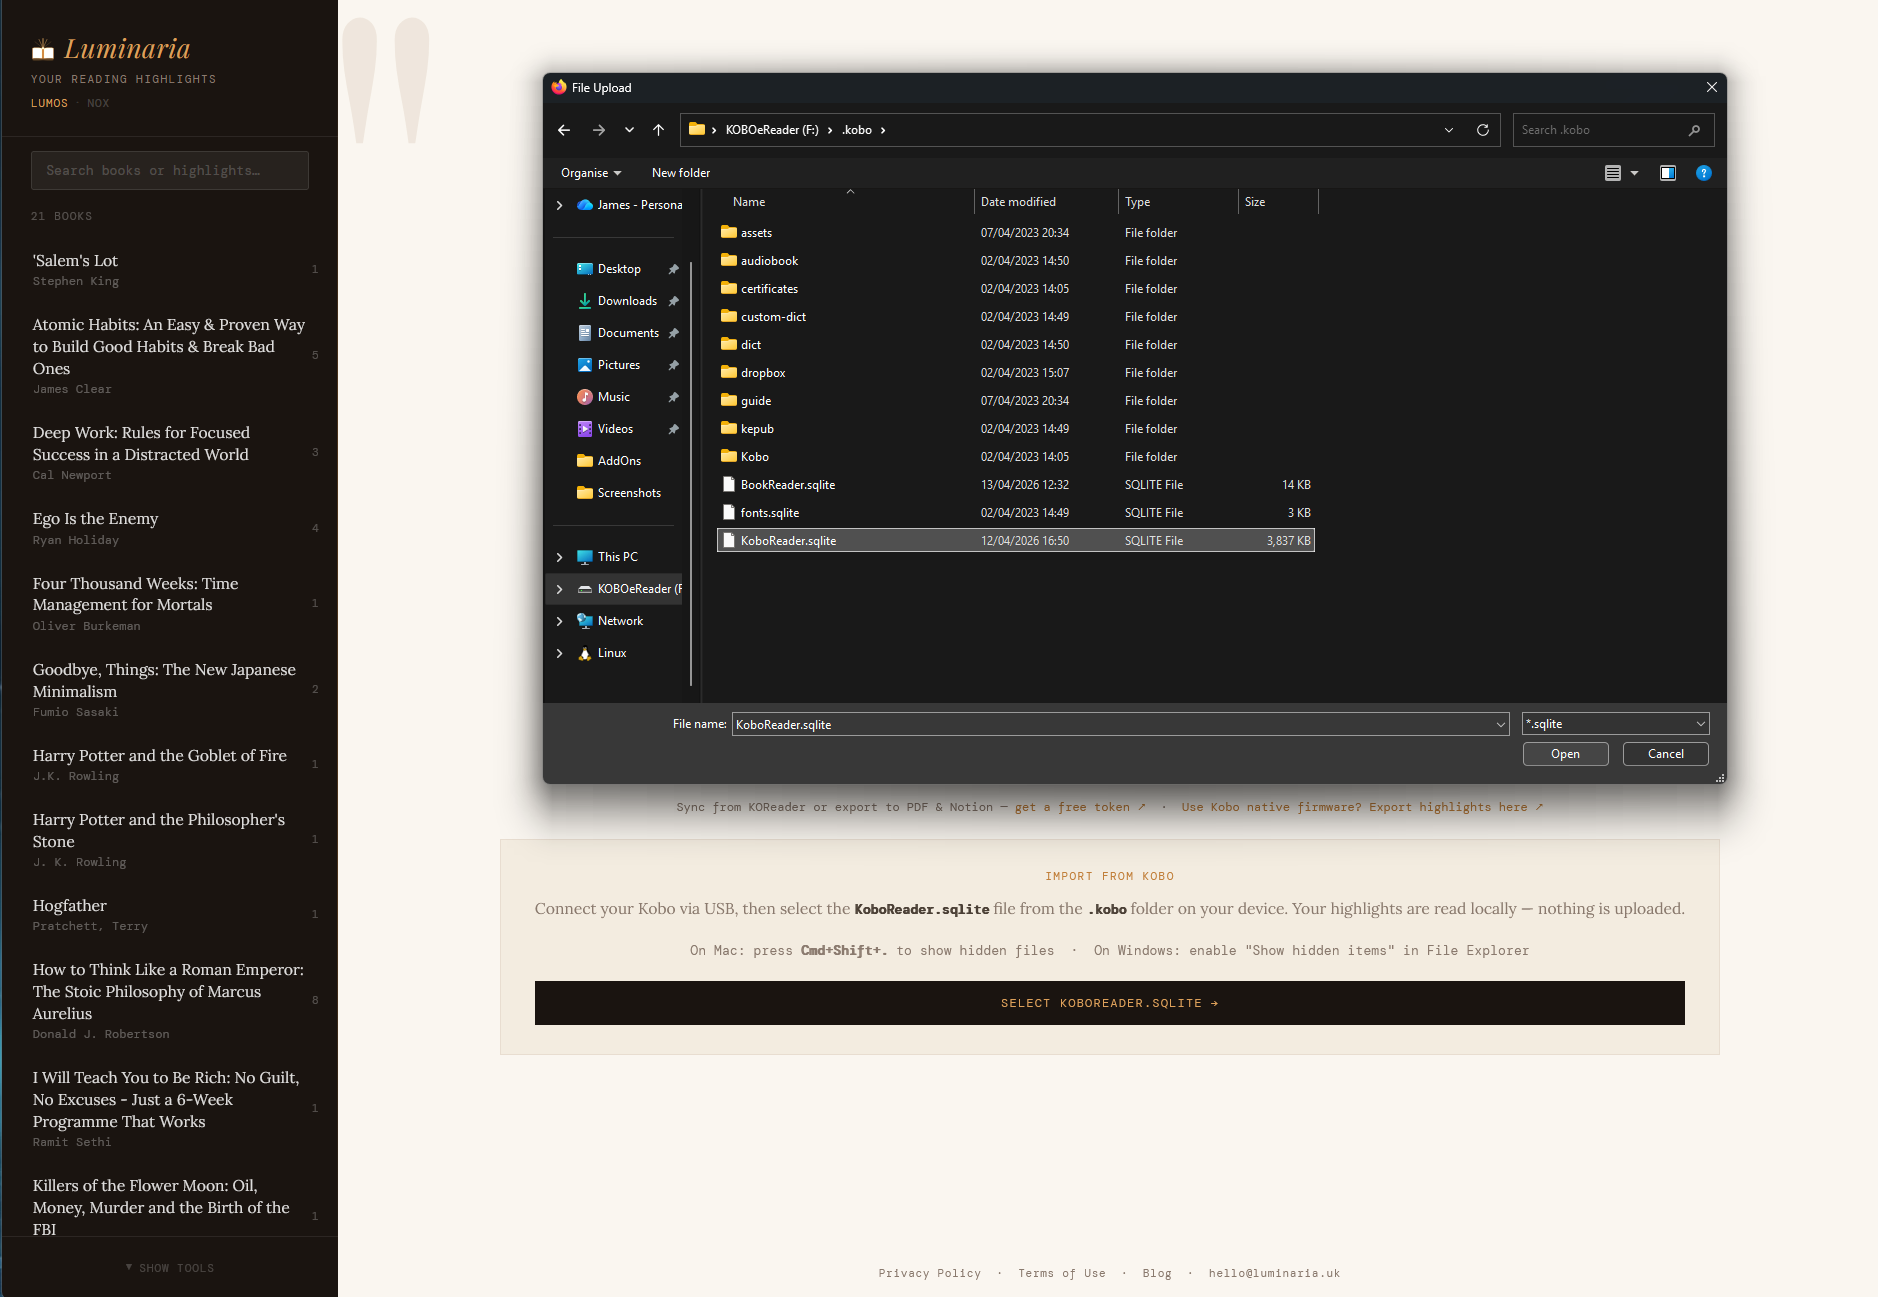This screenshot has height=1297, width=1878.
Task: Open the *.sqlite file type dropdown
Action: tap(1615, 724)
